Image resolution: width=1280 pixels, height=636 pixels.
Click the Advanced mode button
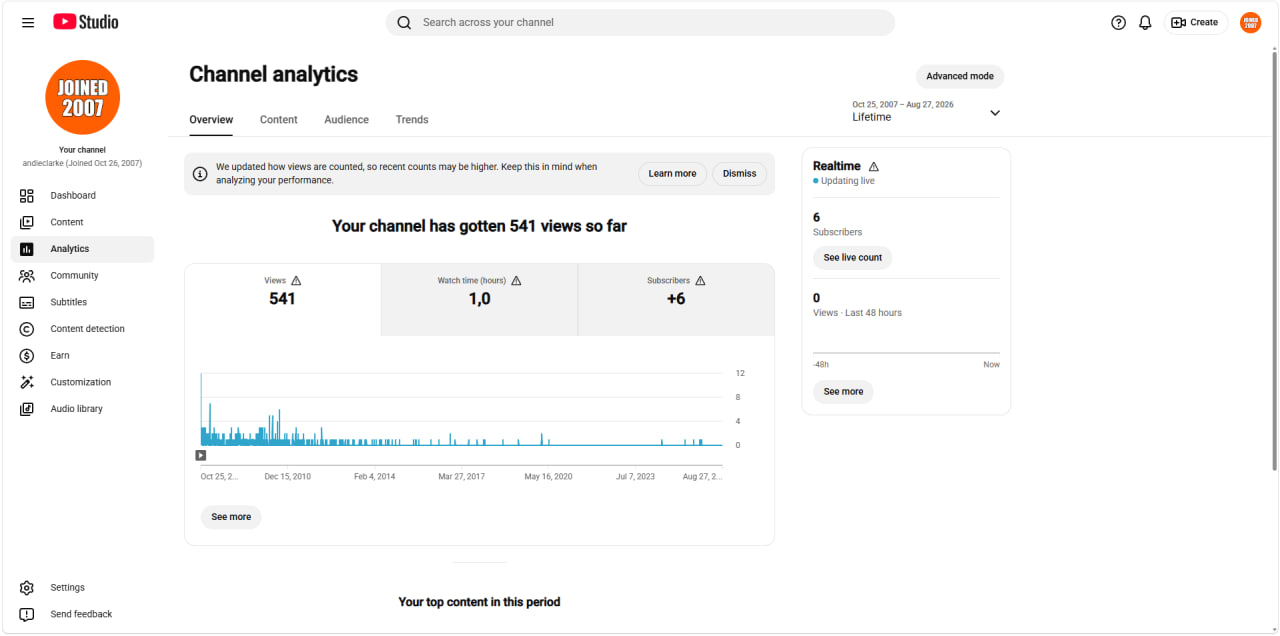960,76
